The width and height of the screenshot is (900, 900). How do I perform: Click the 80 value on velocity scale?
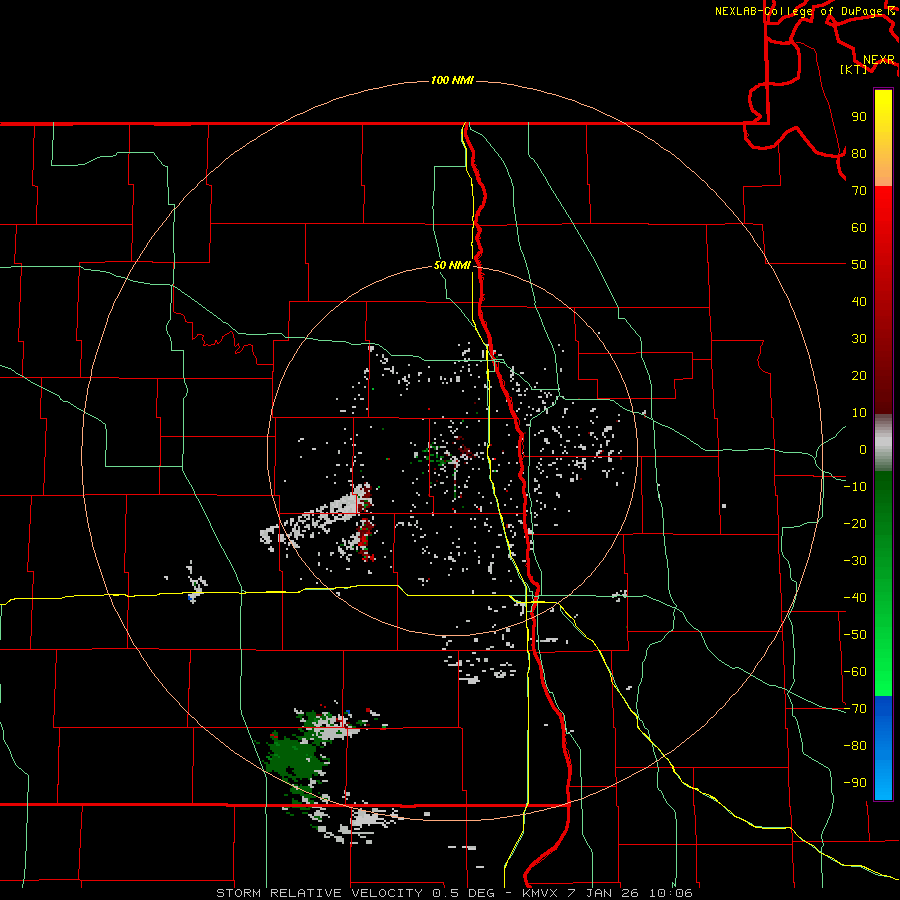coord(859,154)
